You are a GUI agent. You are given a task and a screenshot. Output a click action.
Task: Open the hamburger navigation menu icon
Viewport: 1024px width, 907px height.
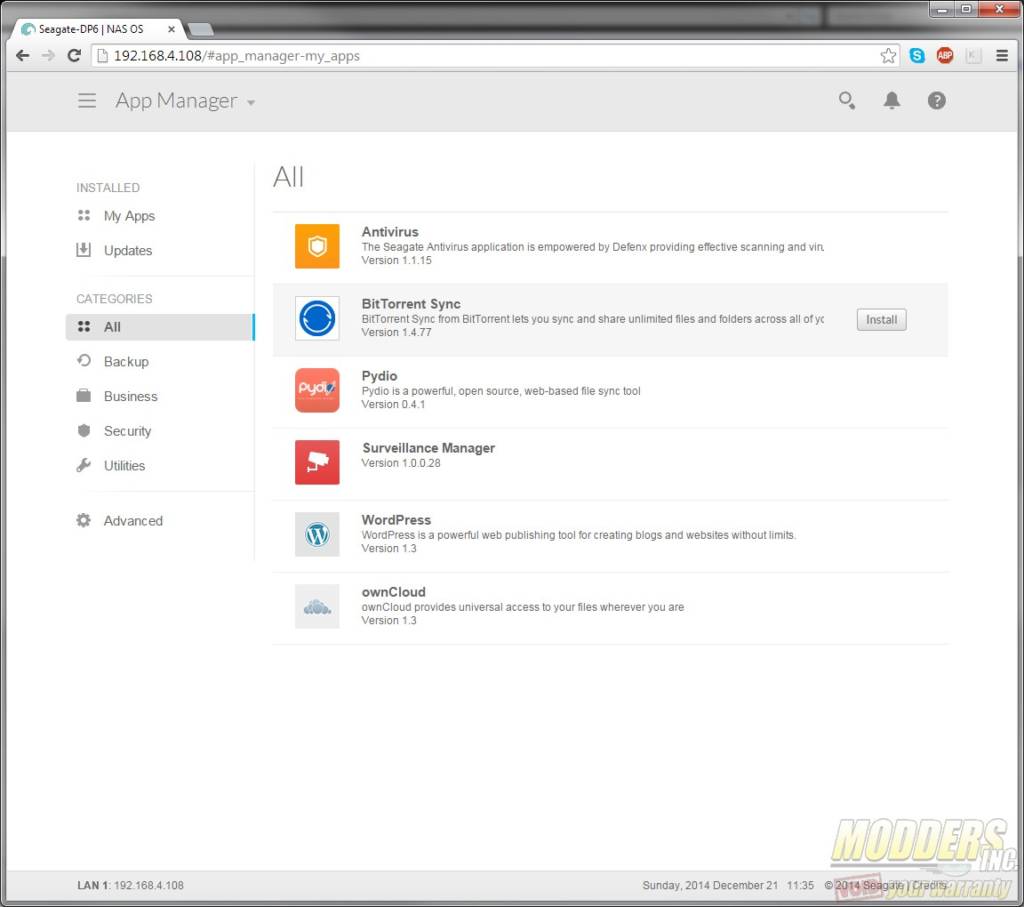click(87, 101)
